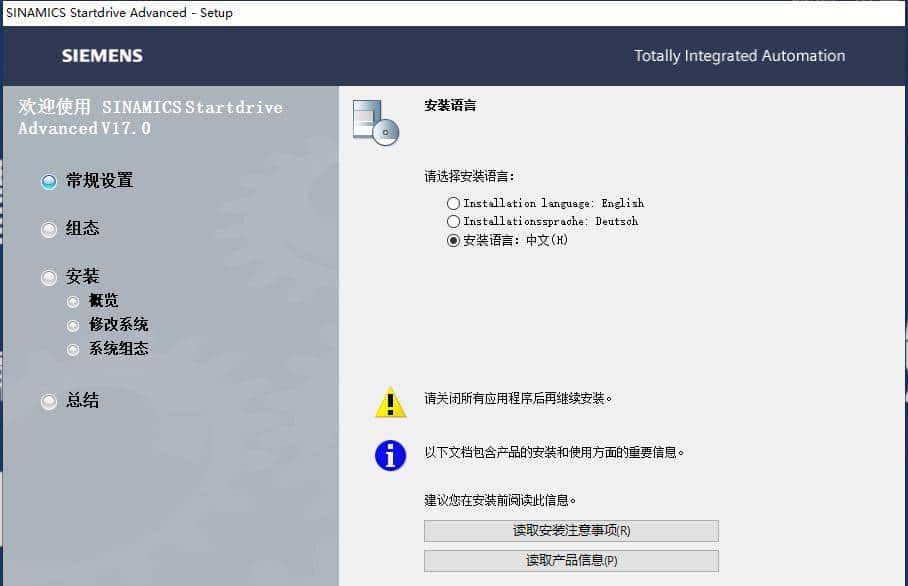Click the 读取安装注意事项(R) button
This screenshot has width=908, height=586.
[571, 530]
